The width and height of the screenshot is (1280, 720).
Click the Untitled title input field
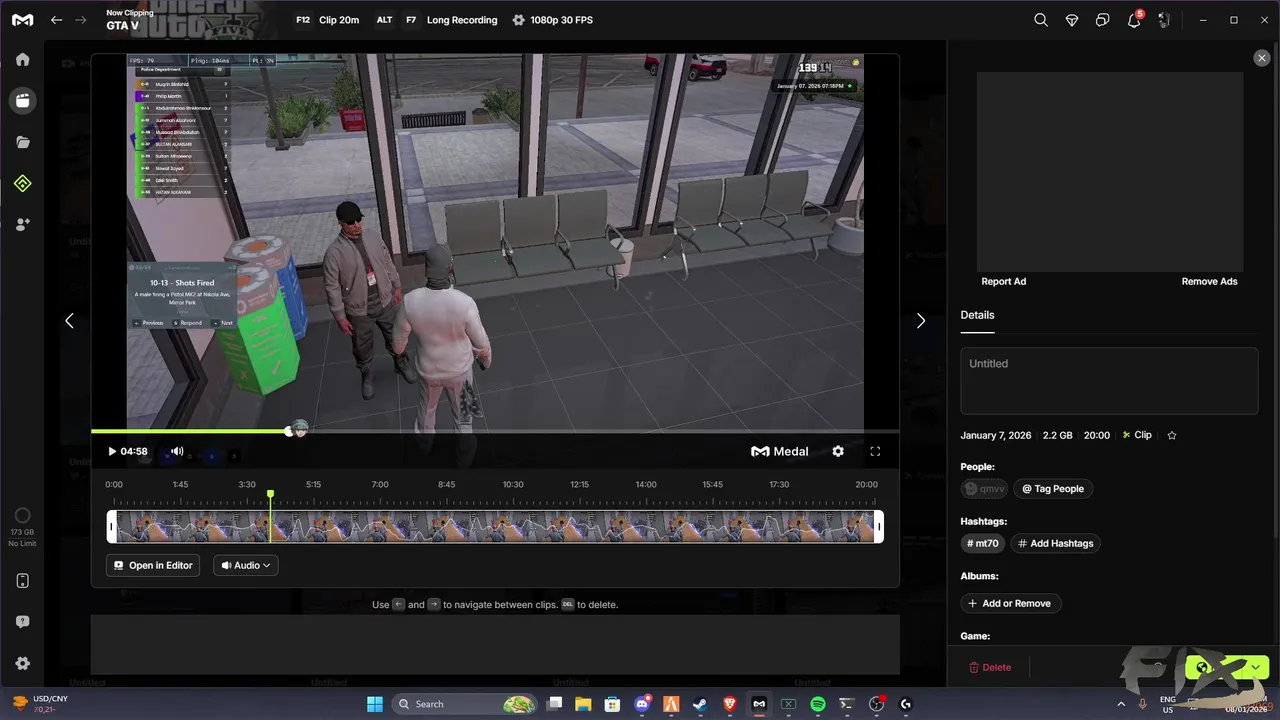1109,381
